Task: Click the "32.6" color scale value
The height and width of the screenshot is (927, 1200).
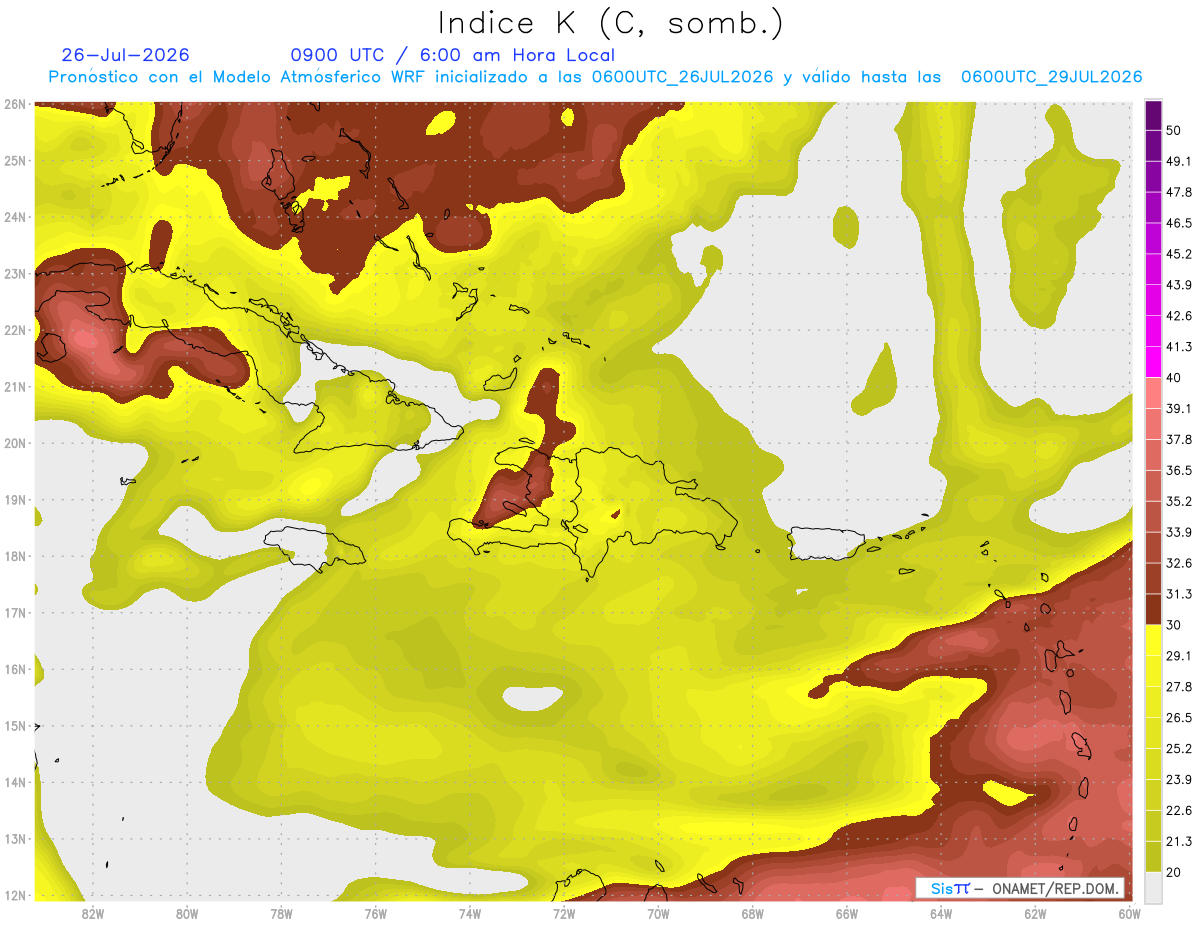Action: pos(1180,563)
